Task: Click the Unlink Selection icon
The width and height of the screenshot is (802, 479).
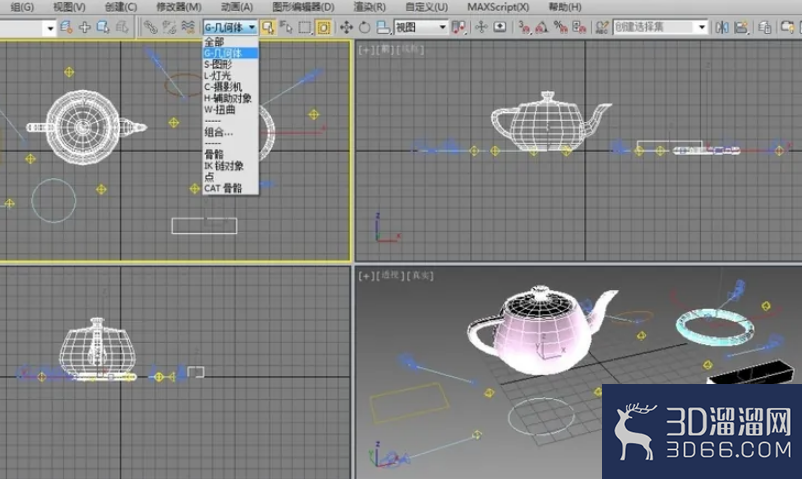Action: (x=169, y=27)
